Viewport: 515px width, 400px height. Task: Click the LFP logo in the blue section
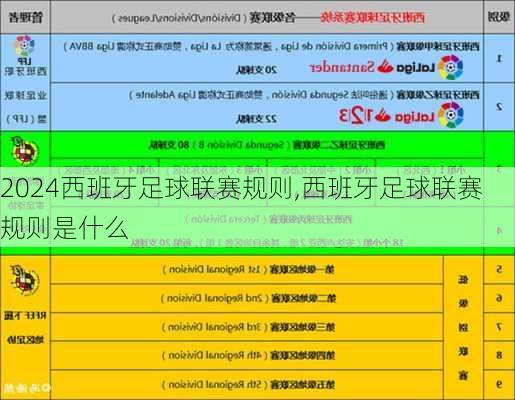[x=24, y=50]
